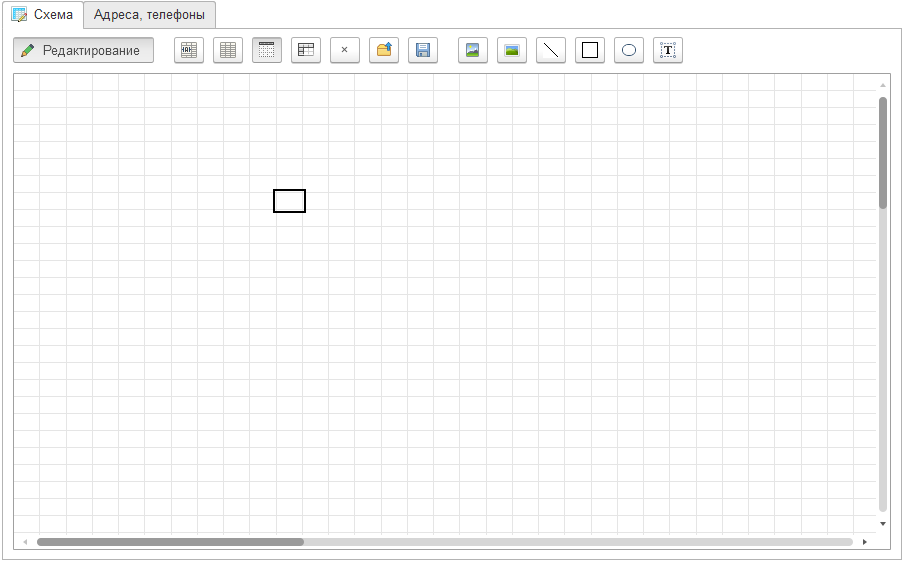Open file using folder icon

(383, 50)
